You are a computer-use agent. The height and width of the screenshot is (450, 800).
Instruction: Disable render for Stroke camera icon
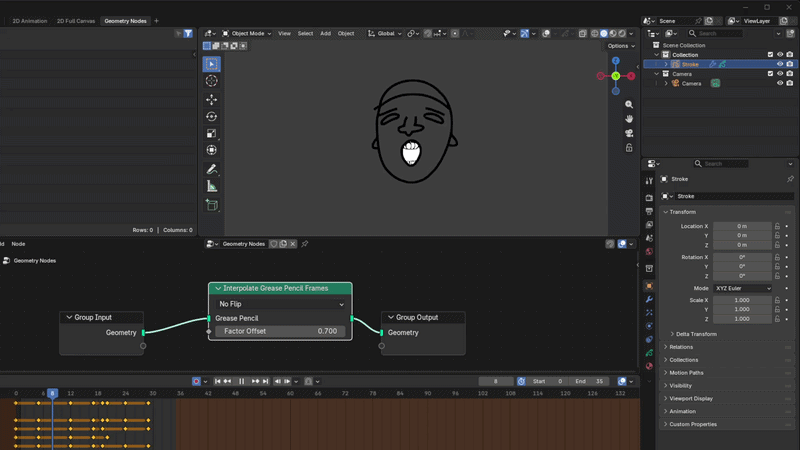(790, 64)
